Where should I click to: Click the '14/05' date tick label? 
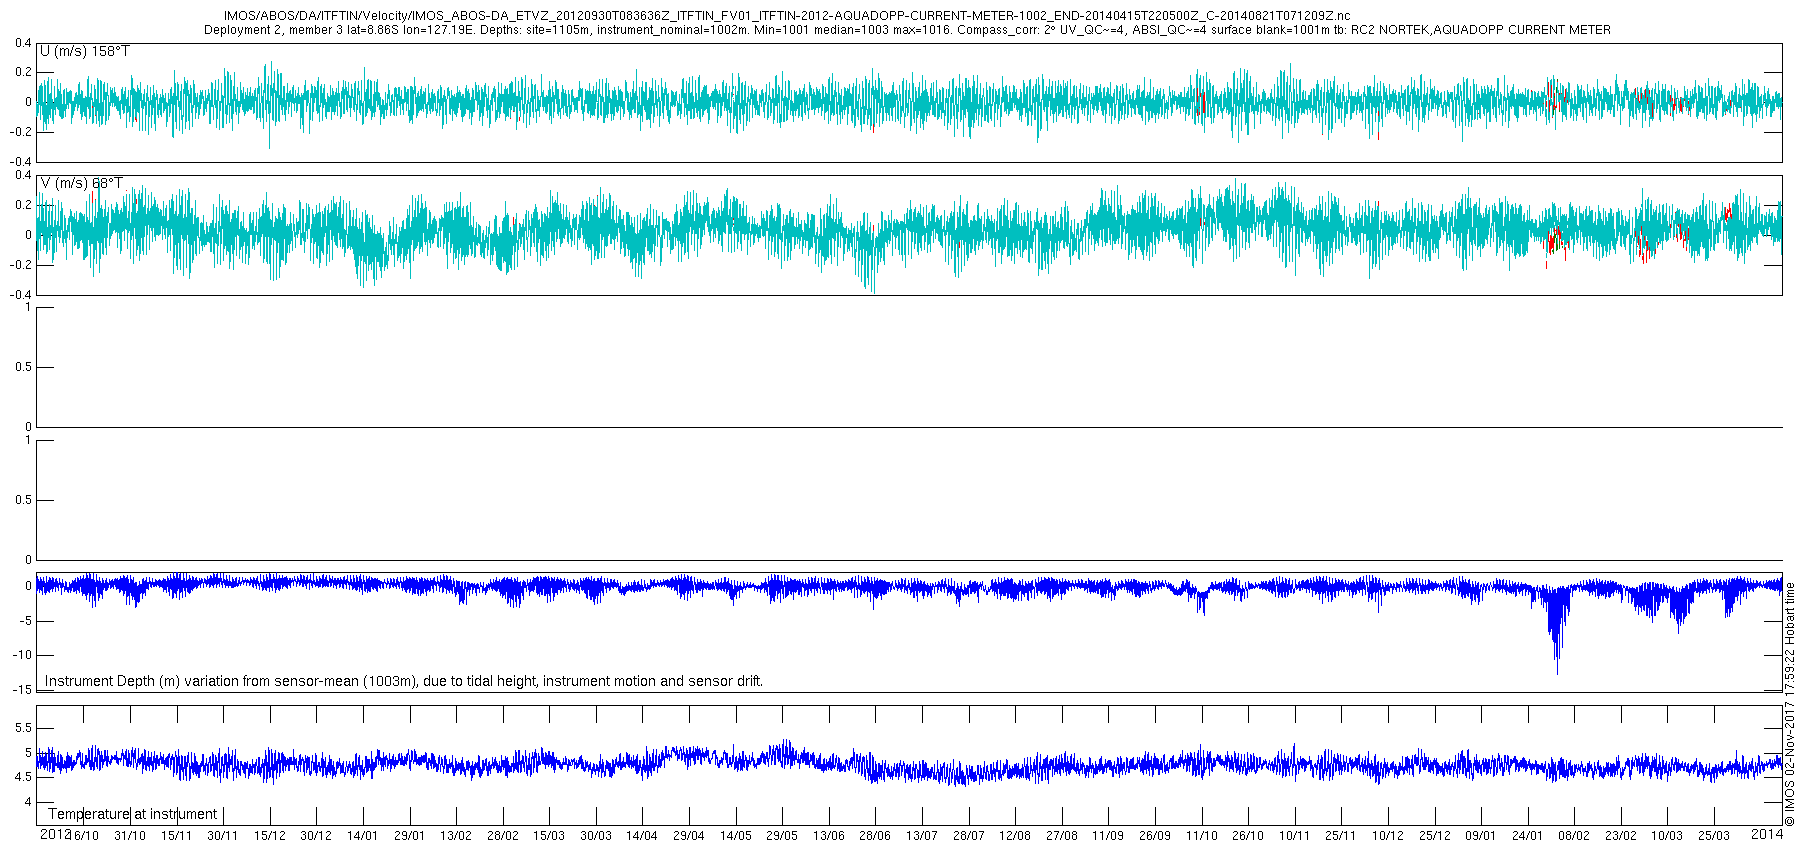(735, 836)
